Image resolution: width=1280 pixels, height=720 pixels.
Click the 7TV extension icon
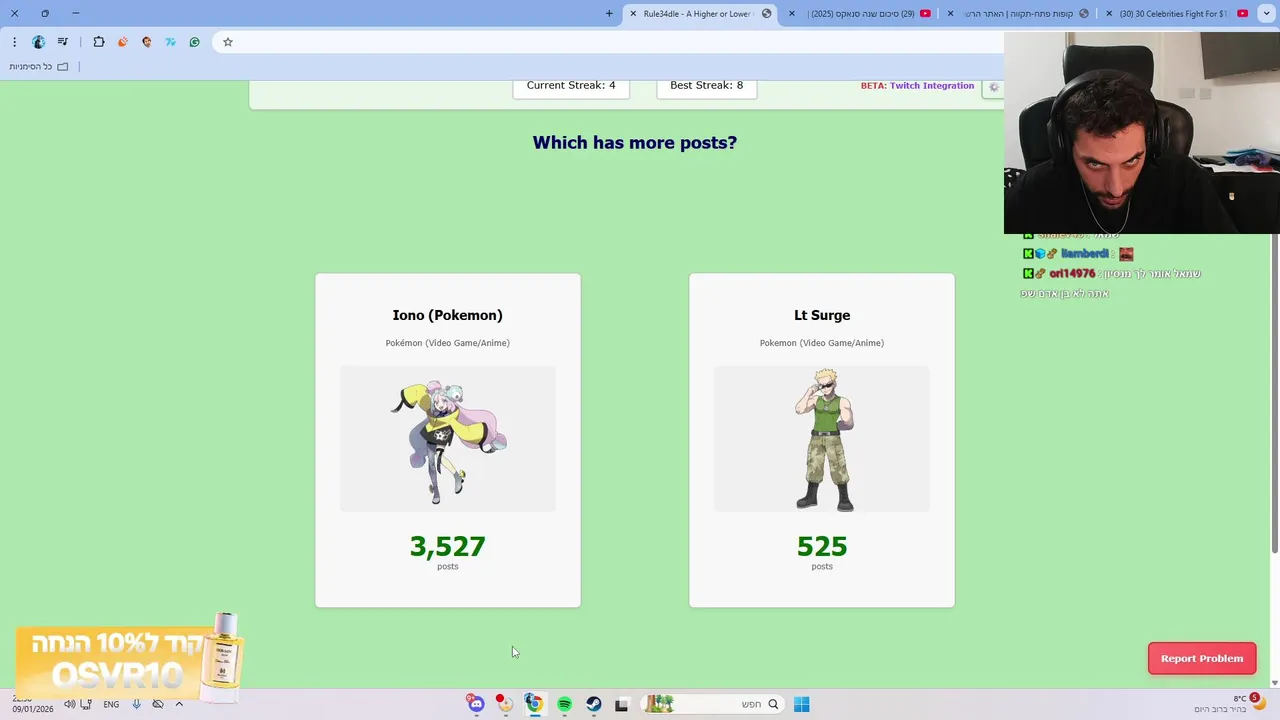(x=170, y=42)
